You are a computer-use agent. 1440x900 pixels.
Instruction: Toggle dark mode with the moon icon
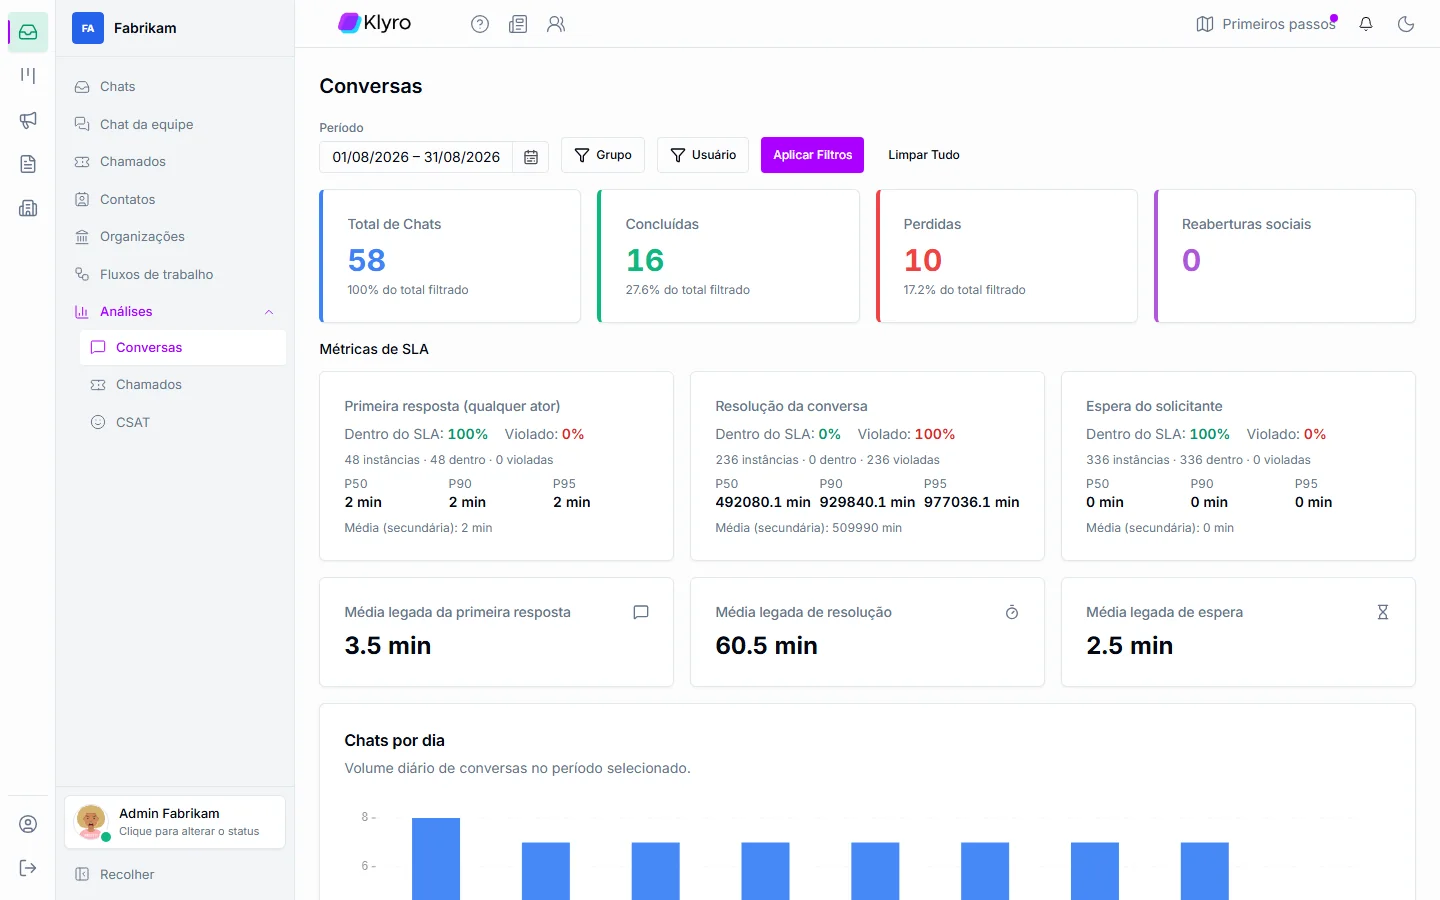point(1406,24)
